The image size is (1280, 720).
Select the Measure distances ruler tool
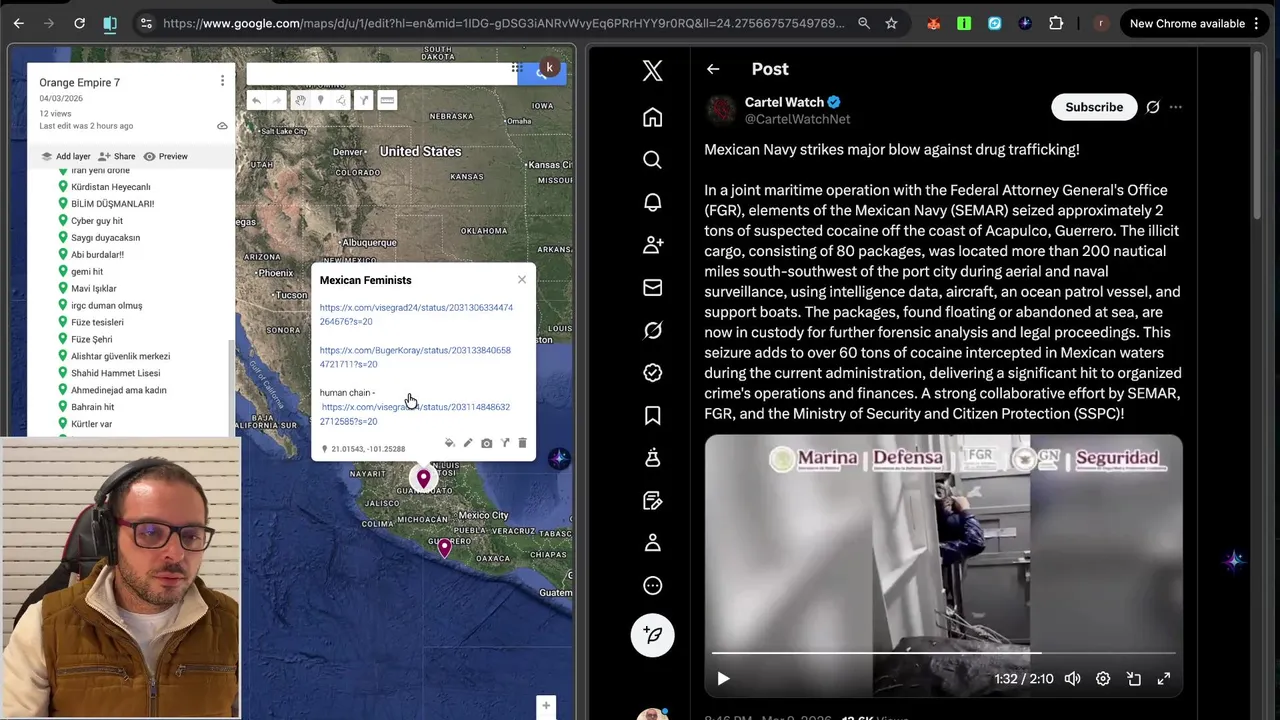click(x=387, y=100)
